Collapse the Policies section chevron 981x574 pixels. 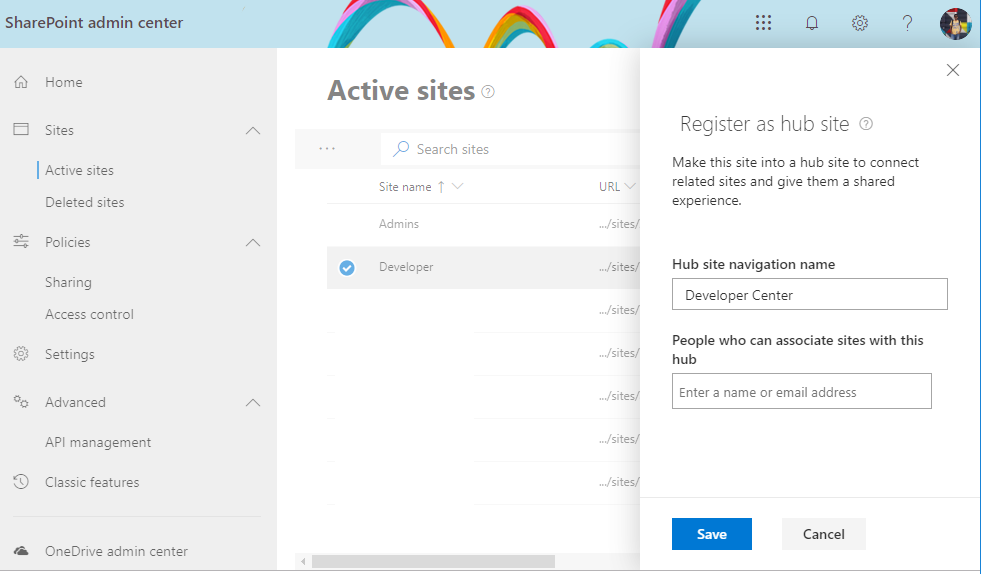click(253, 242)
